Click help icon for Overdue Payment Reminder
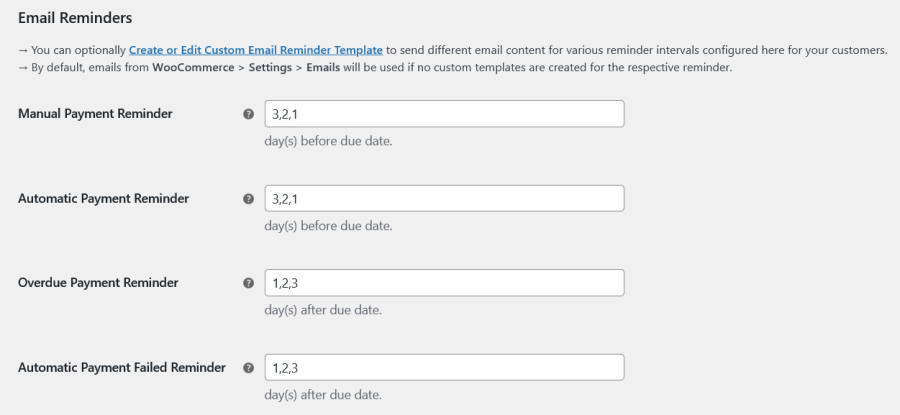Image resolution: width=900 pixels, height=415 pixels. tap(249, 283)
